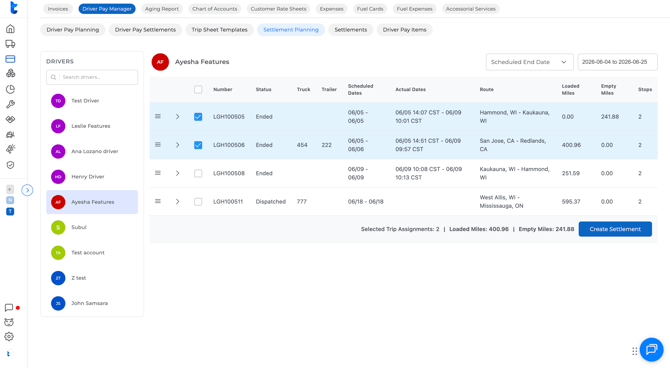Click the drag handle for LGH100511
Screen dimensions: 670x368
[x=158, y=201]
